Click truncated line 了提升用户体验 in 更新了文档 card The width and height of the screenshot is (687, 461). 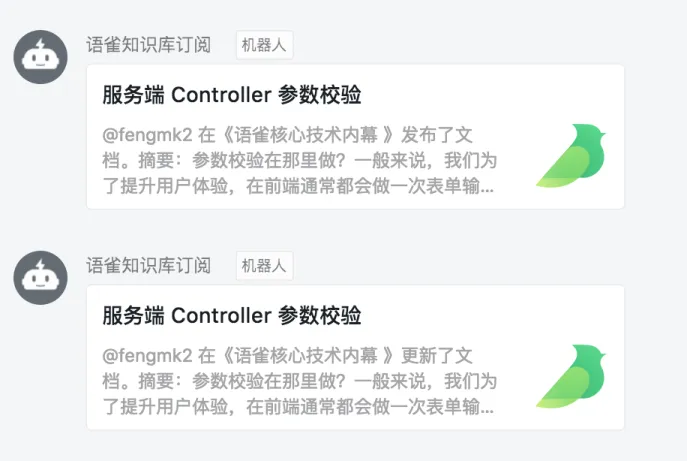[298, 407]
